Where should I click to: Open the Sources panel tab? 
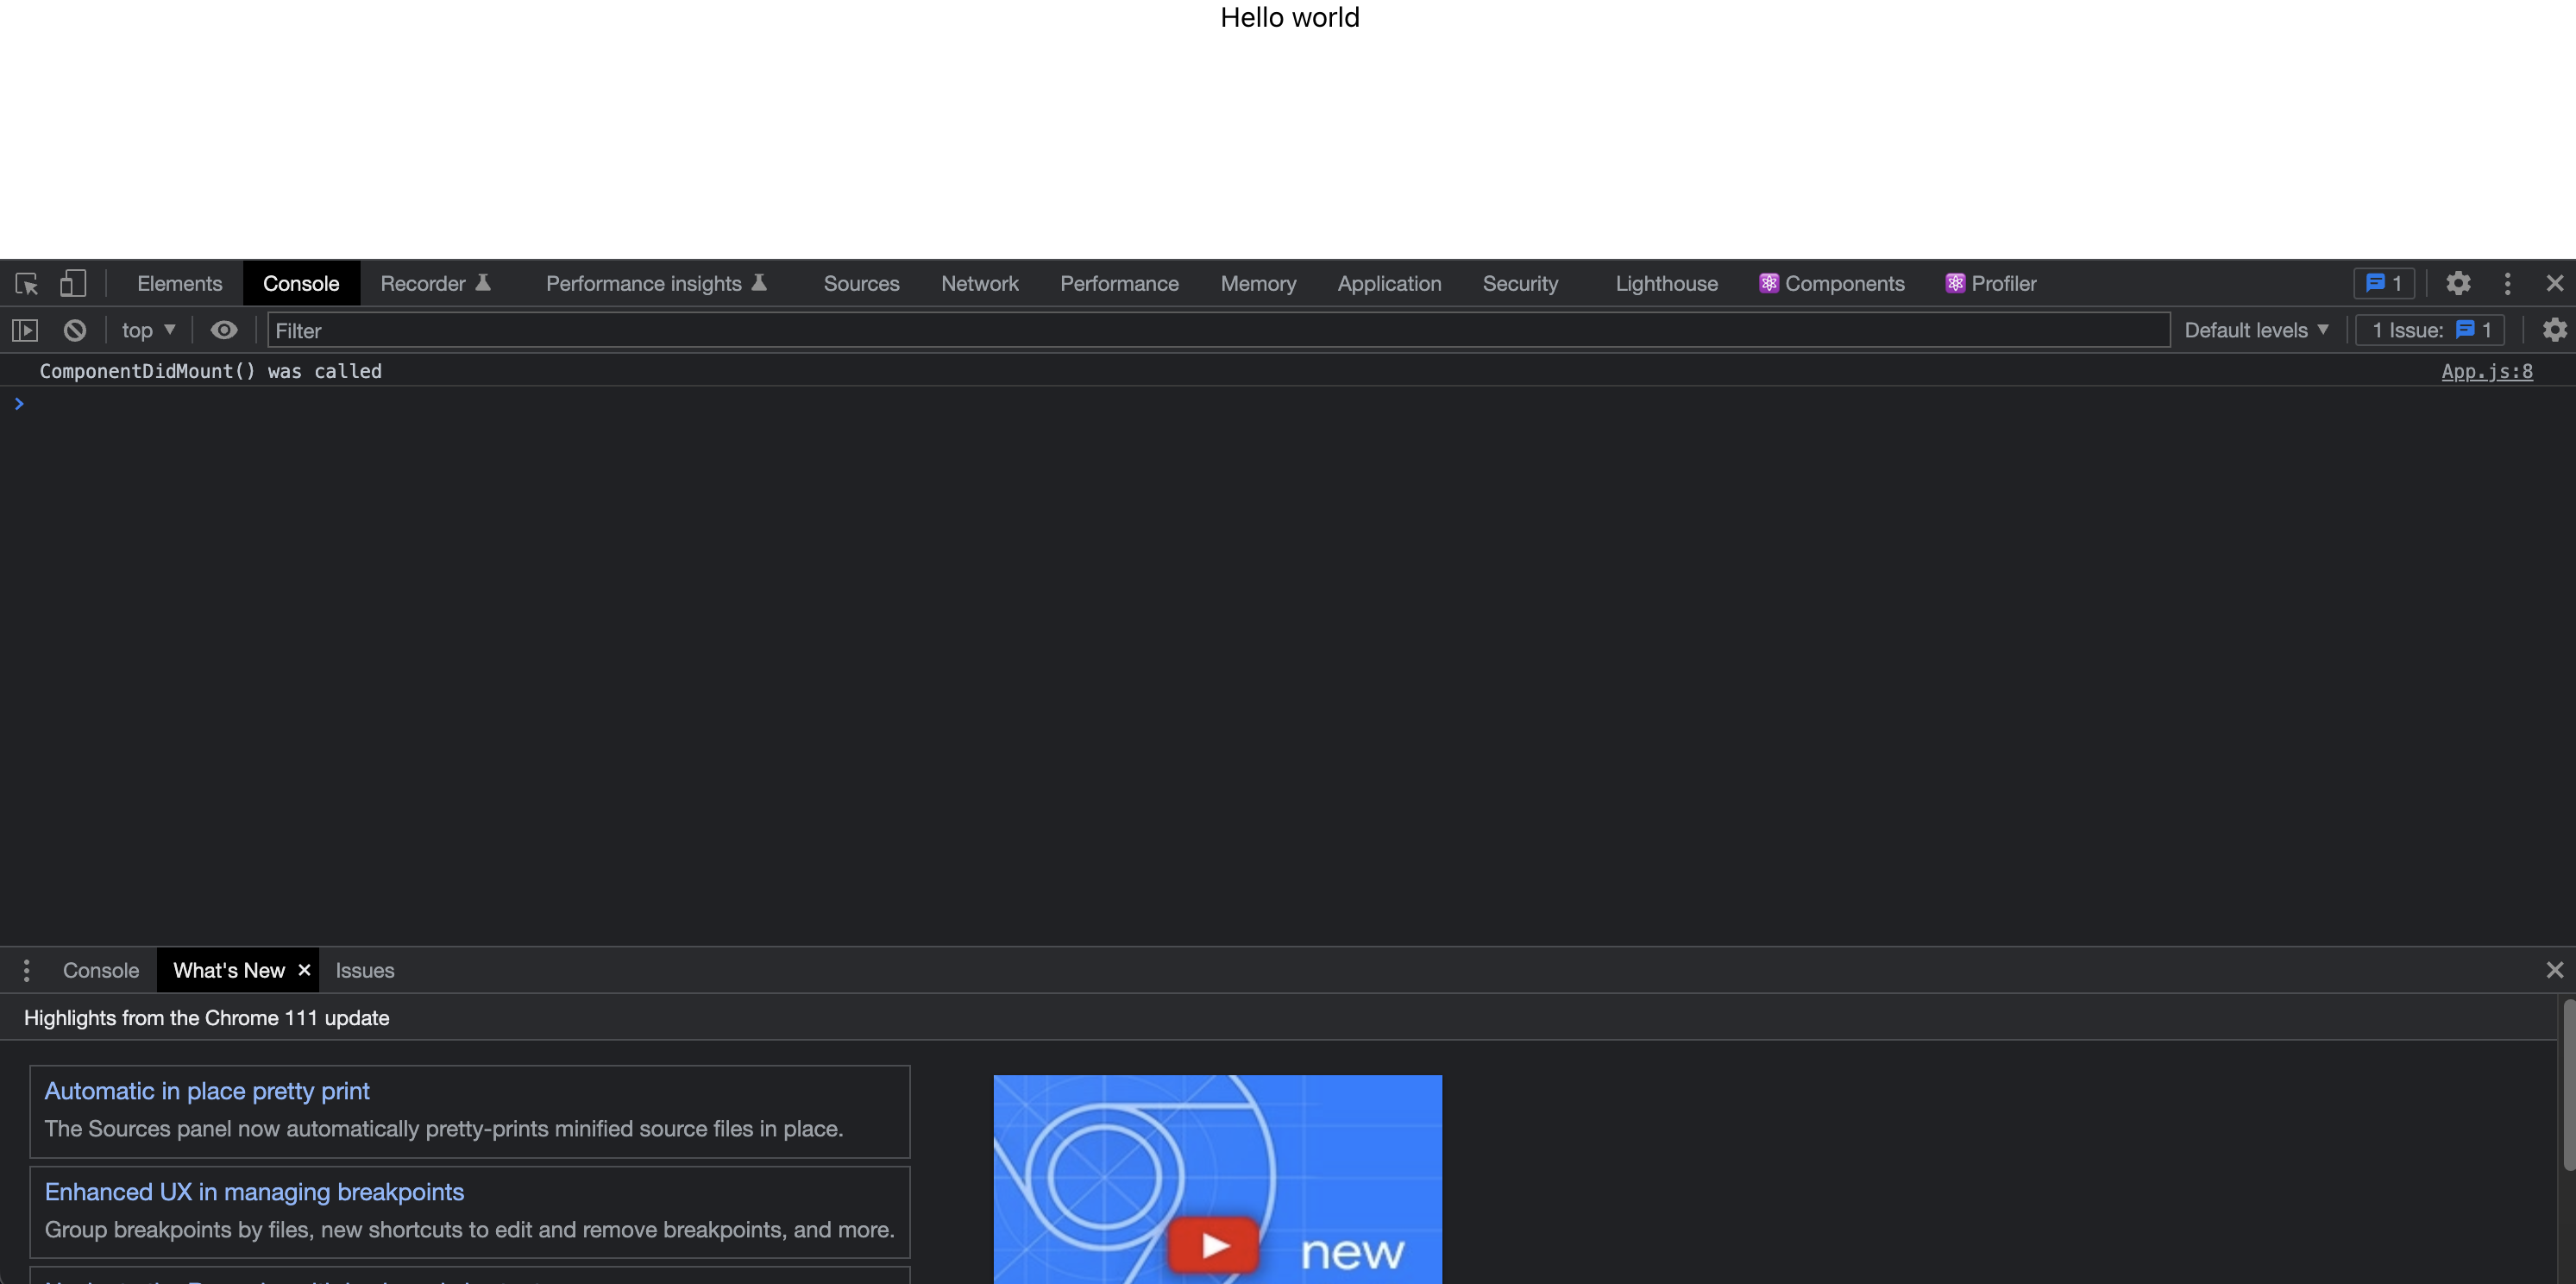(x=862, y=284)
